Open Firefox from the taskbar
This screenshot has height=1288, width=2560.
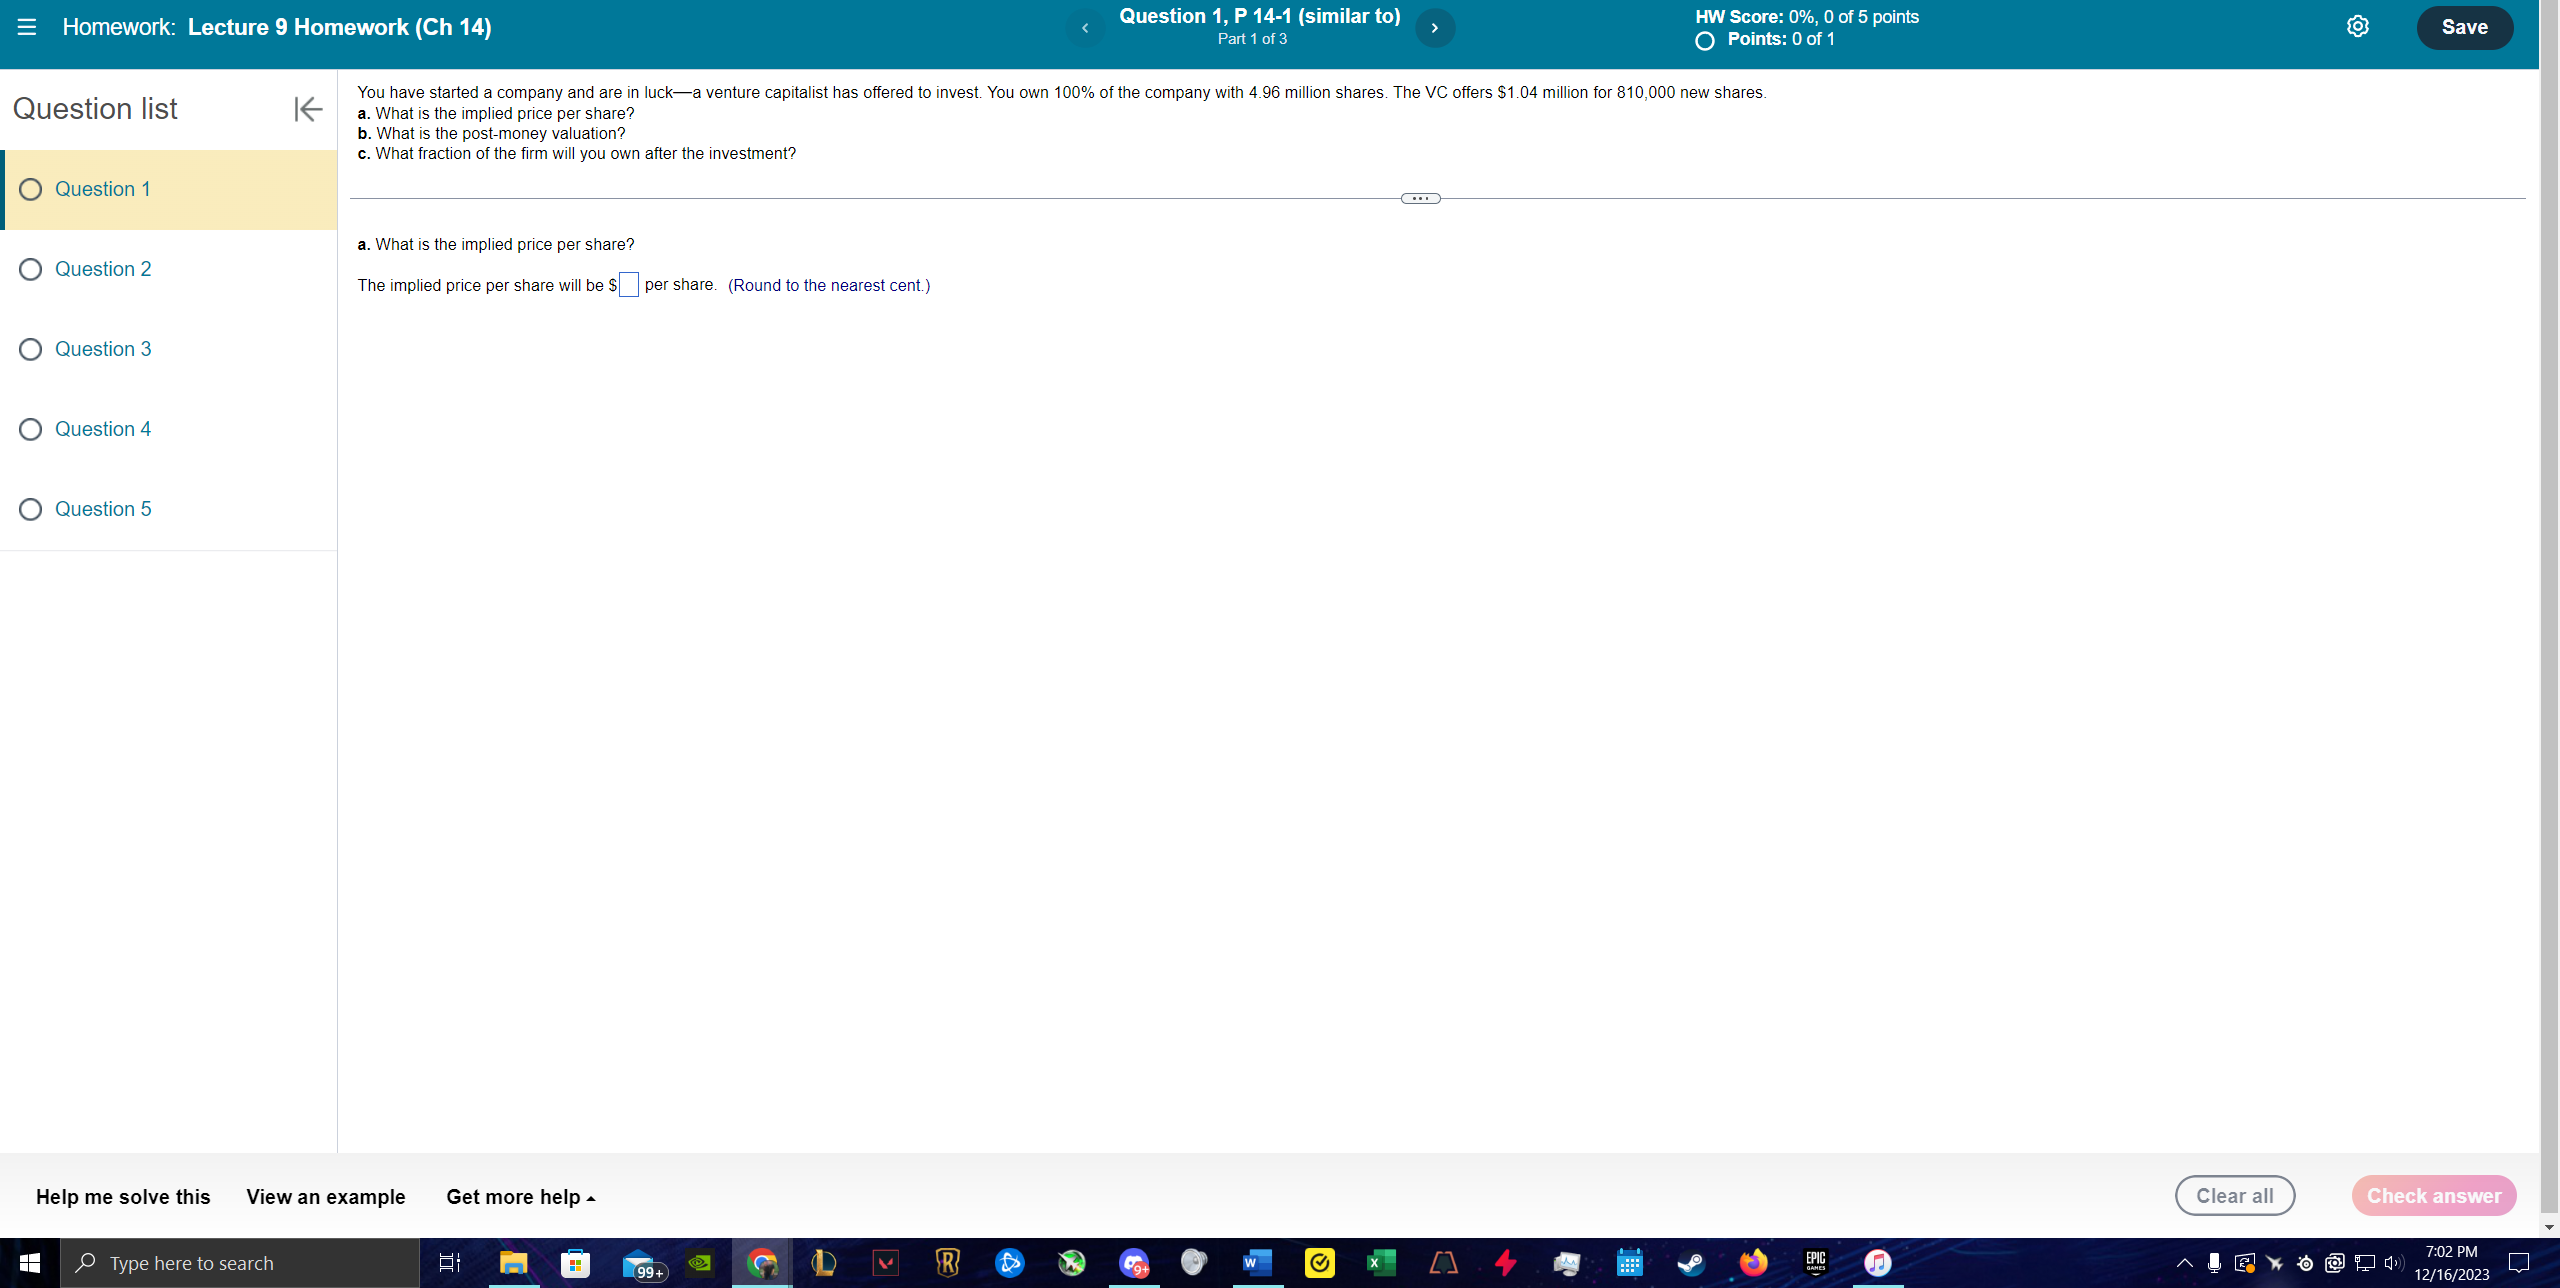pyautogui.click(x=1753, y=1263)
